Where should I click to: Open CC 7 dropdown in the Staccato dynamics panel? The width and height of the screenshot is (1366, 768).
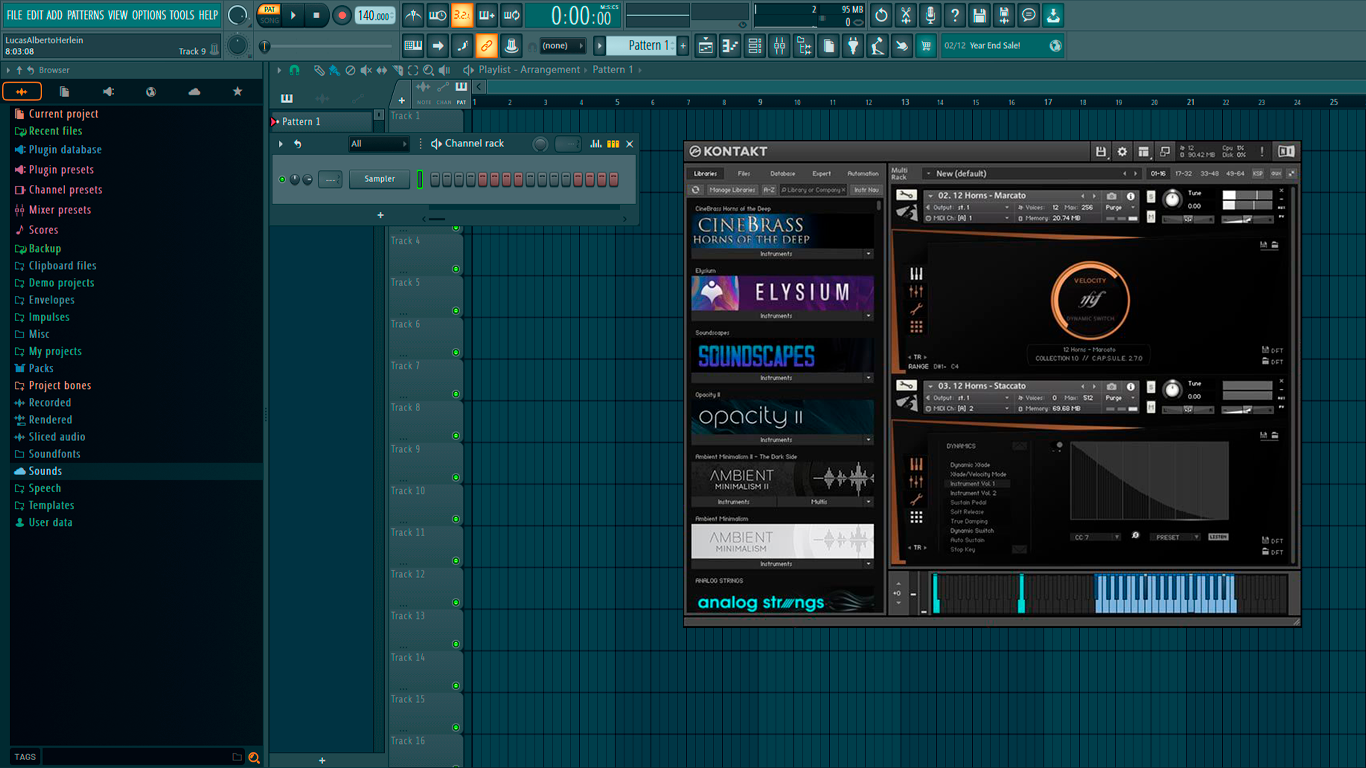pyautogui.click(x=1095, y=537)
